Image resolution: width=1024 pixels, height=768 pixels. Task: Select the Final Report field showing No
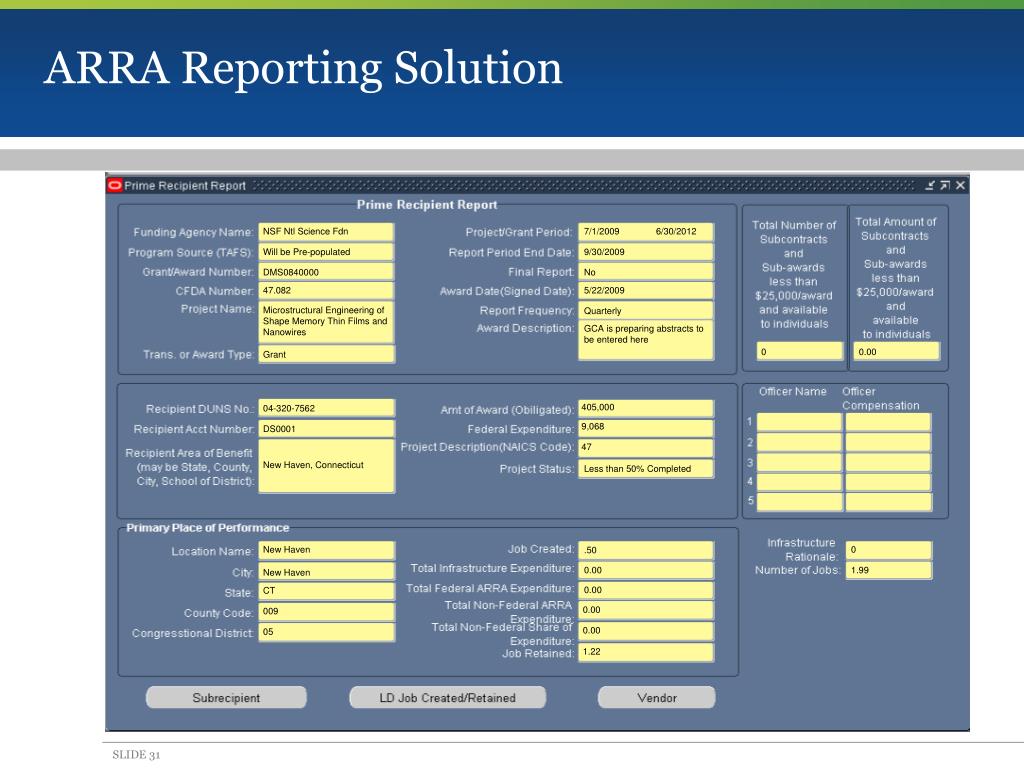pyautogui.click(x=646, y=272)
